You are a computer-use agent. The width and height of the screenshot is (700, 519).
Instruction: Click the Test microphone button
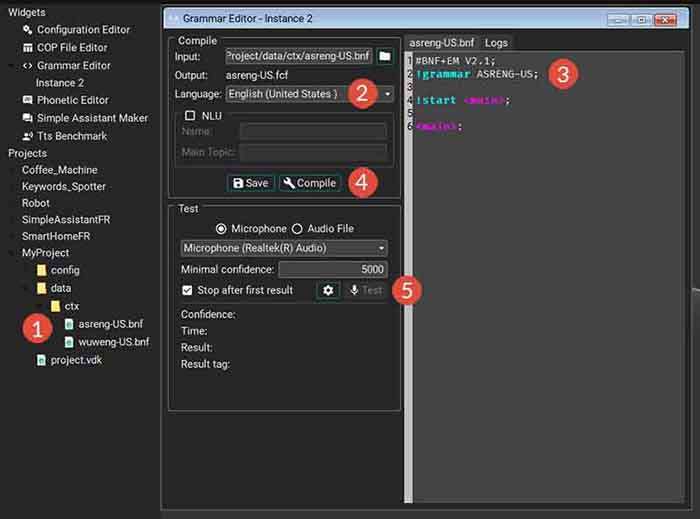pos(366,291)
